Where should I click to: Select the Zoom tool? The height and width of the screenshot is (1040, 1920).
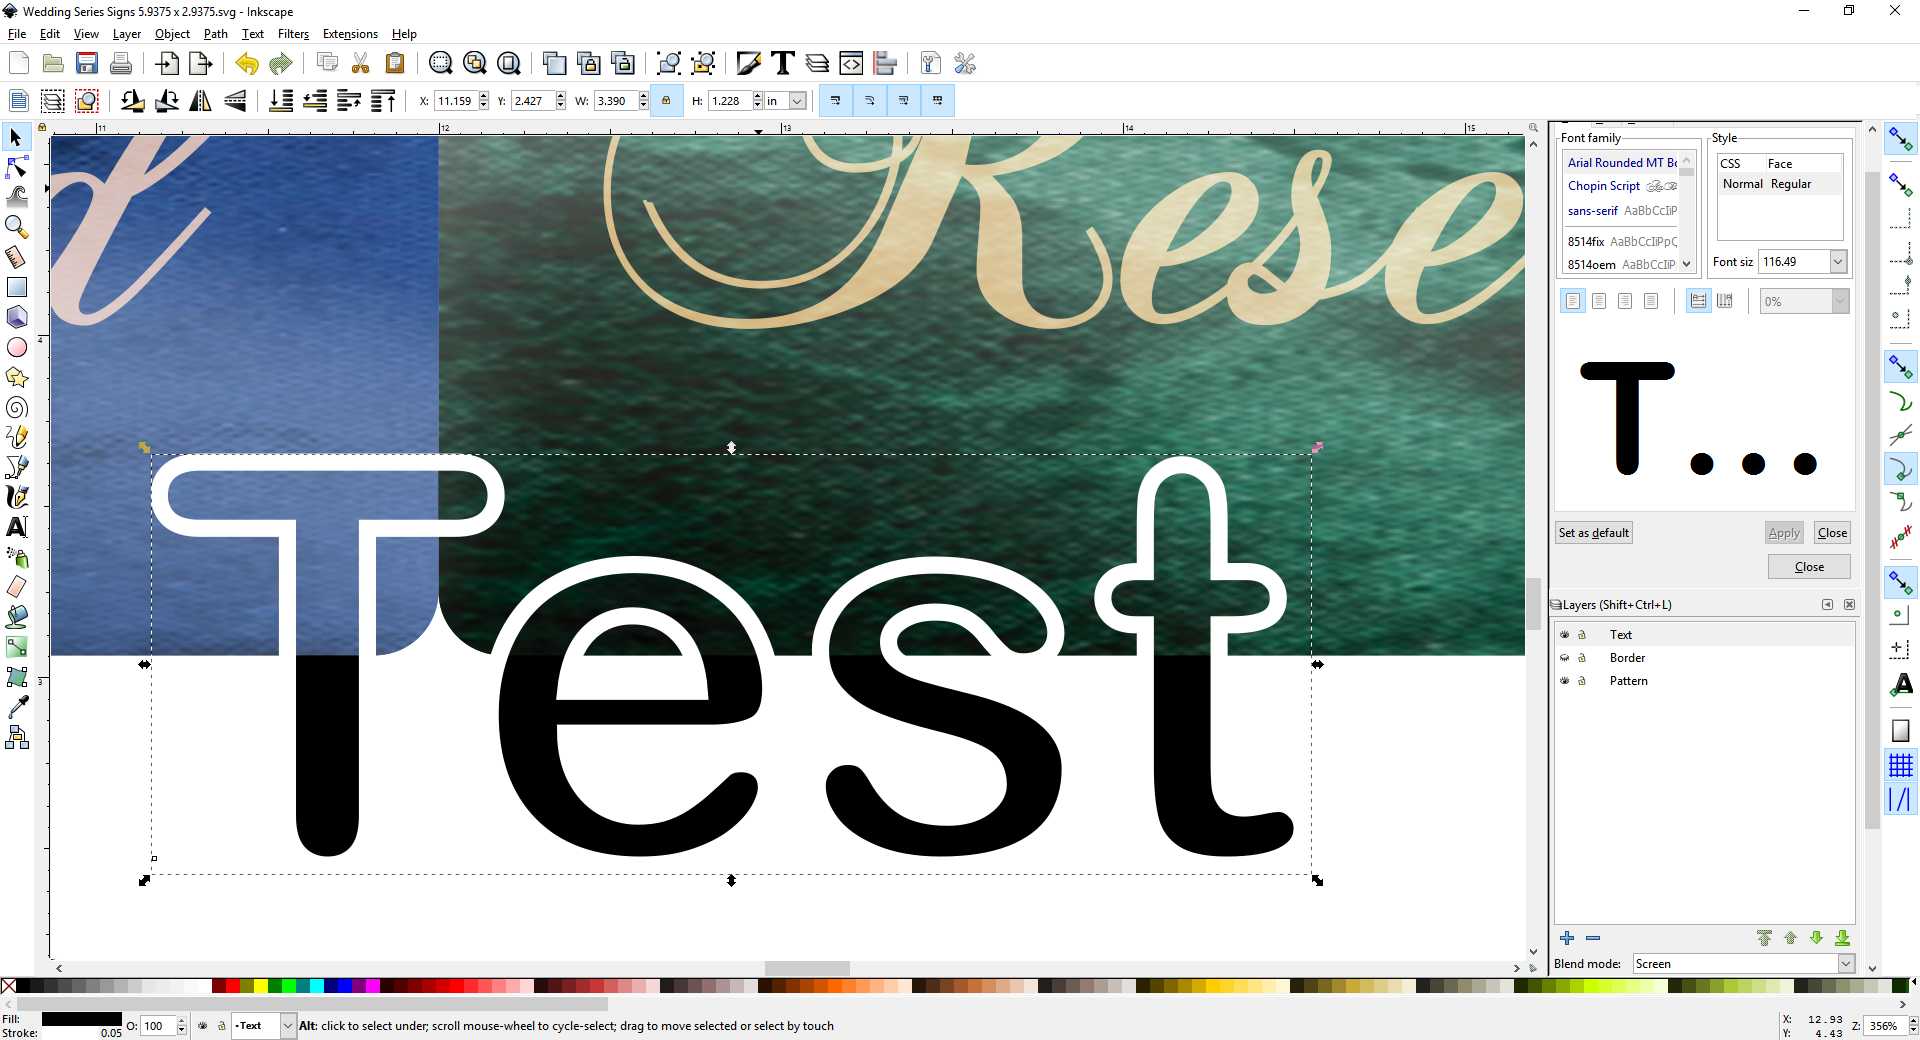pos(16,227)
